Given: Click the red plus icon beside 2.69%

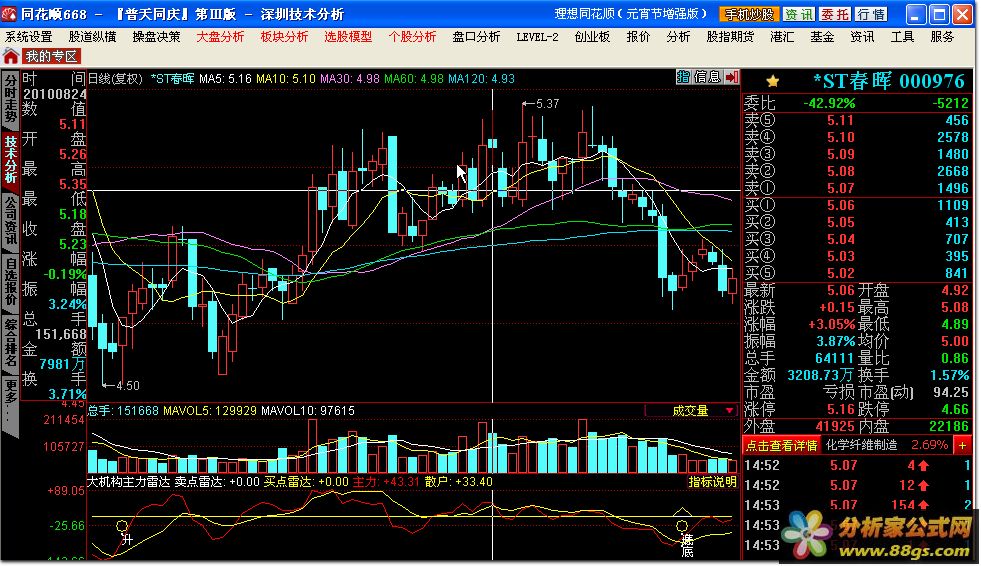Looking at the screenshot, I should (962, 445).
